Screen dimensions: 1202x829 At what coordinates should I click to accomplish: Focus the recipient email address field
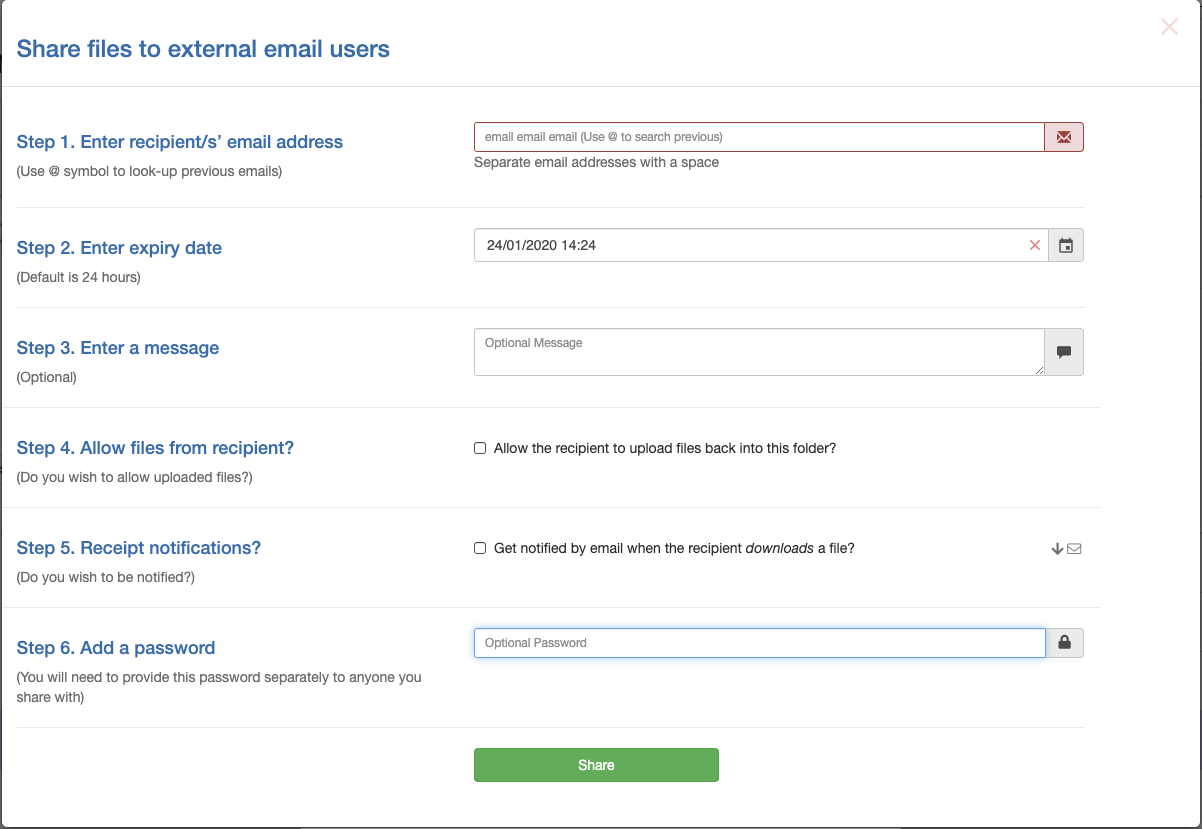tap(759, 137)
